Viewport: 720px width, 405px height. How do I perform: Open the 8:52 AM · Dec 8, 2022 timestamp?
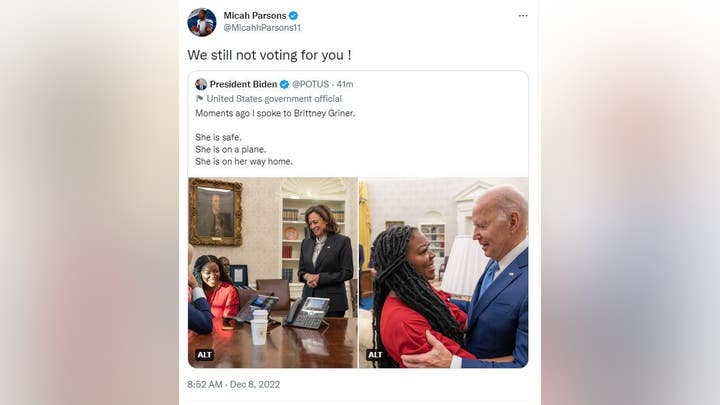pyautogui.click(x=233, y=385)
